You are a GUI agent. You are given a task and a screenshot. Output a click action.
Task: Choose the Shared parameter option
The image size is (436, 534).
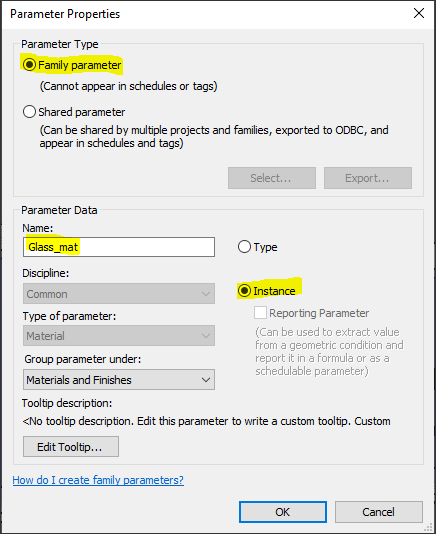point(29,112)
